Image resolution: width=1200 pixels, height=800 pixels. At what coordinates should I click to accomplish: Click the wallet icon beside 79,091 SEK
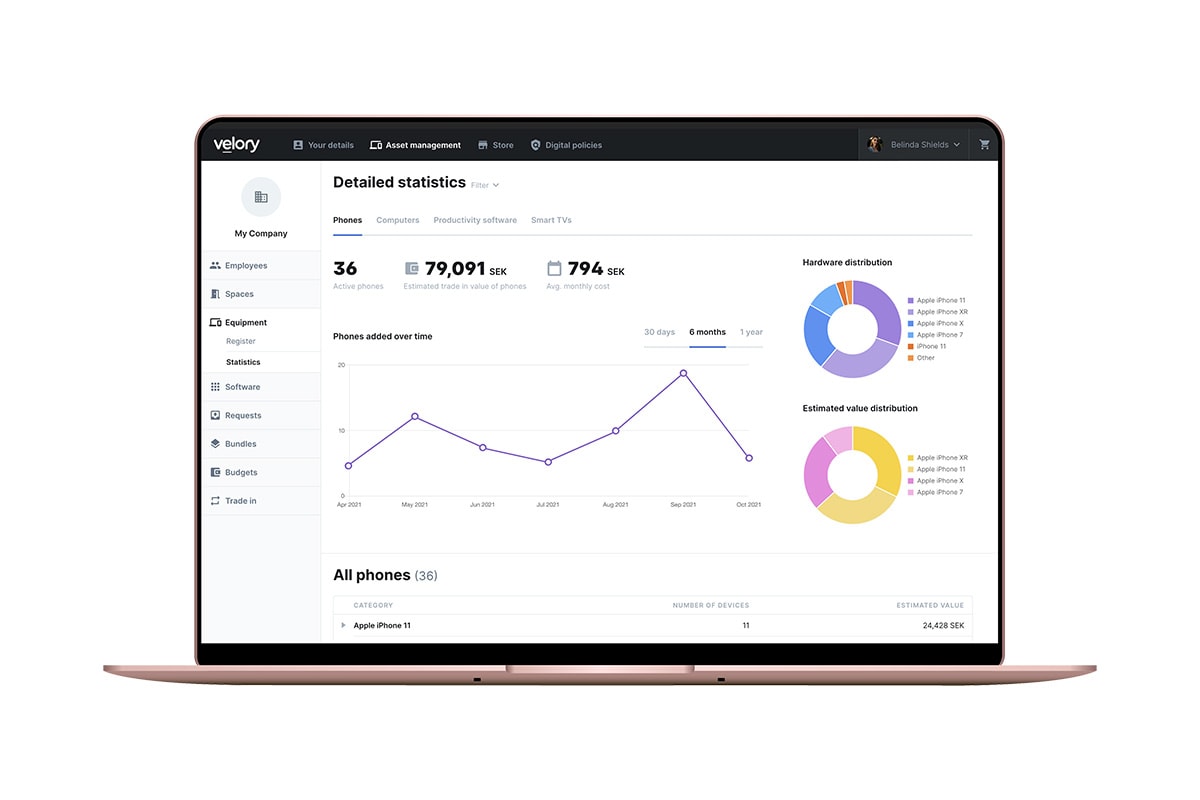(x=411, y=268)
